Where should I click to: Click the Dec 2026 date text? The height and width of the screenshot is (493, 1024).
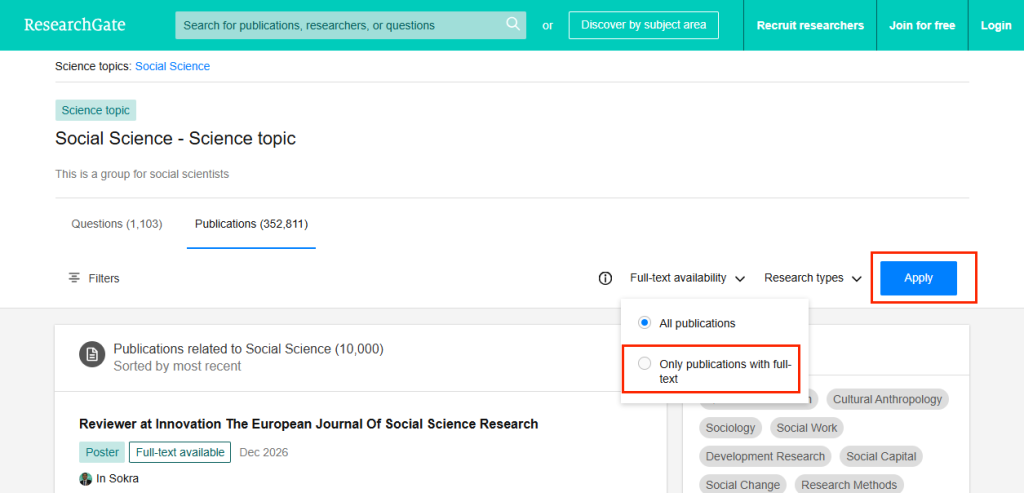(263, 452)
